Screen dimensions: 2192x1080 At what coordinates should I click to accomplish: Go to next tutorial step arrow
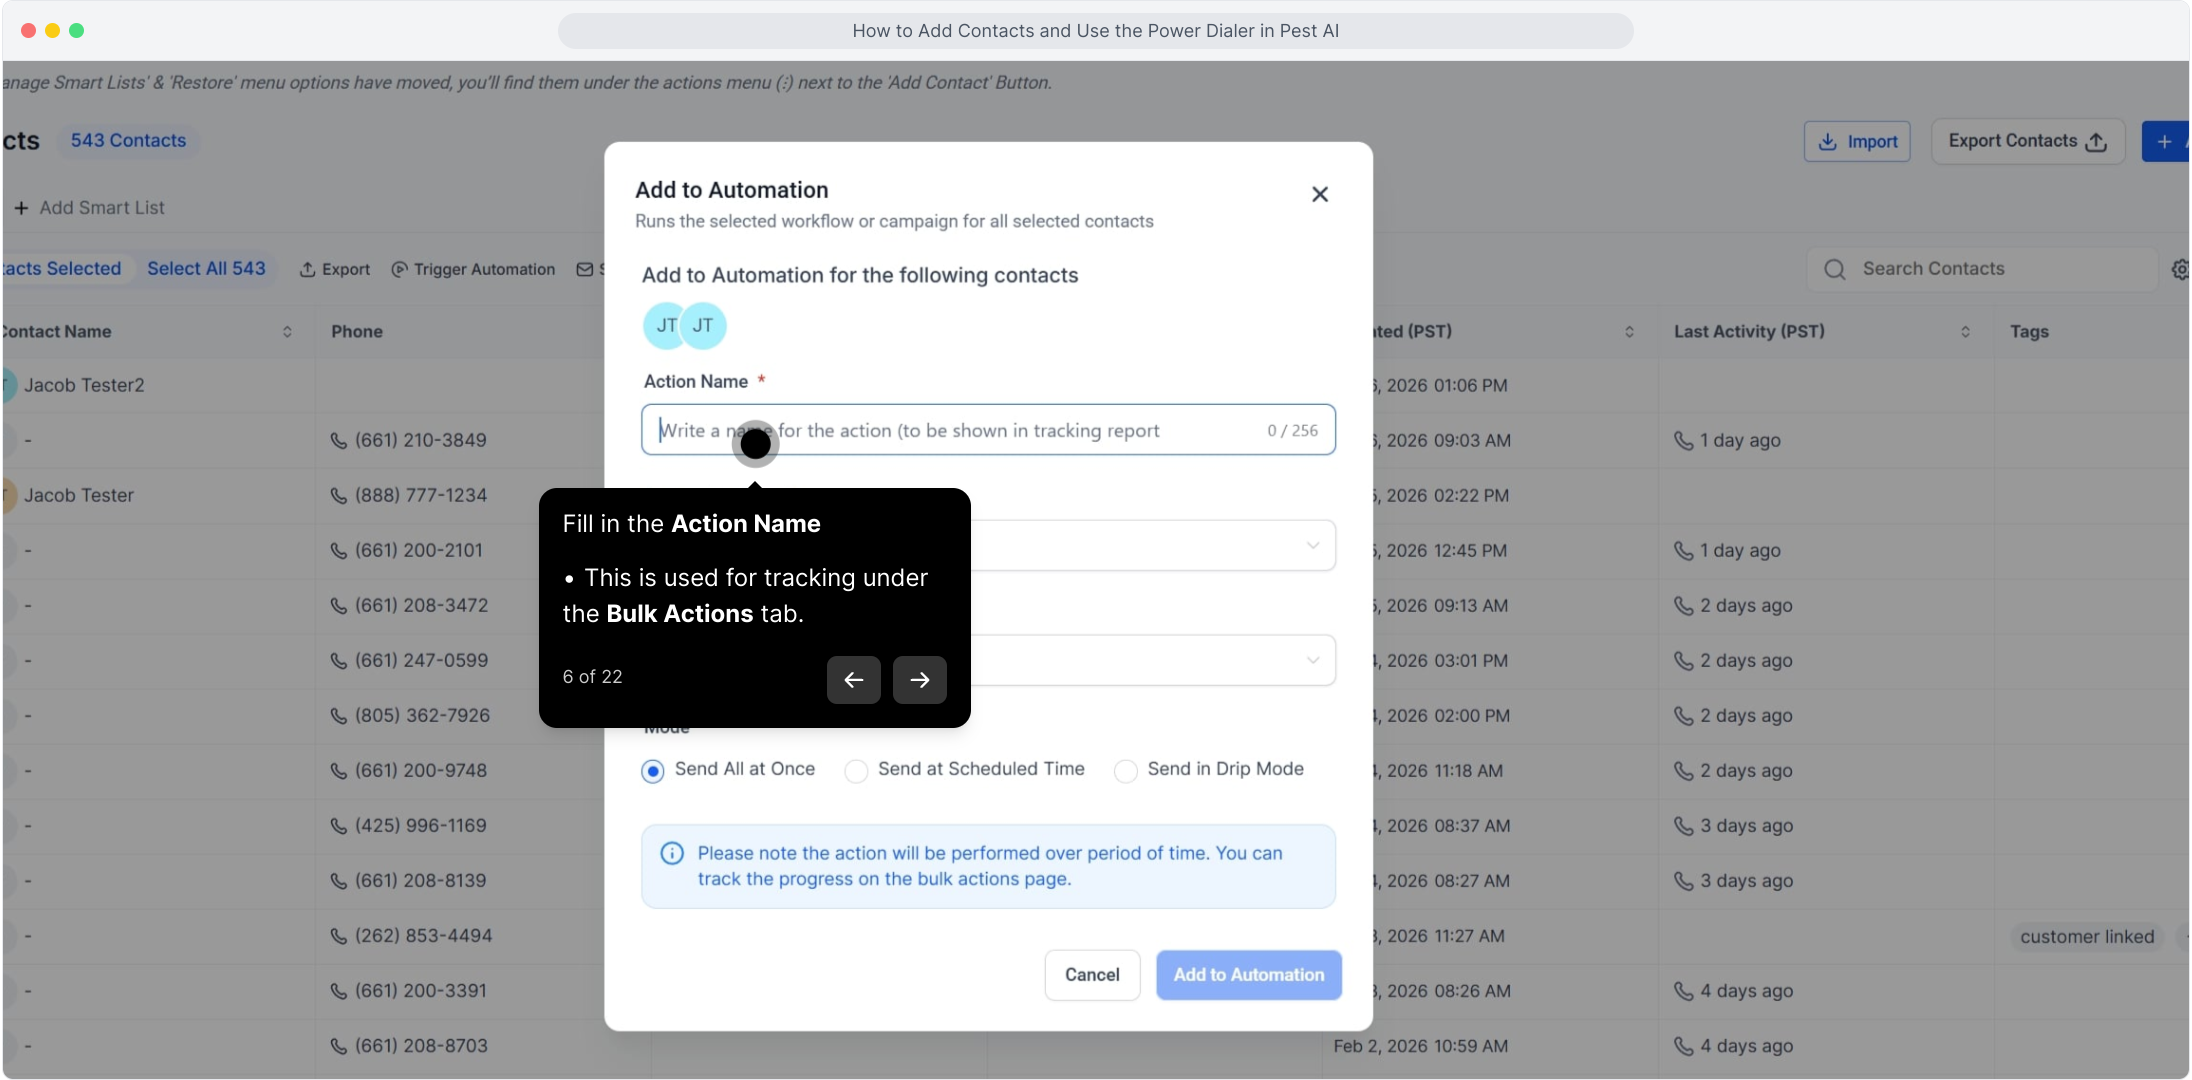(x=919, y=680)
